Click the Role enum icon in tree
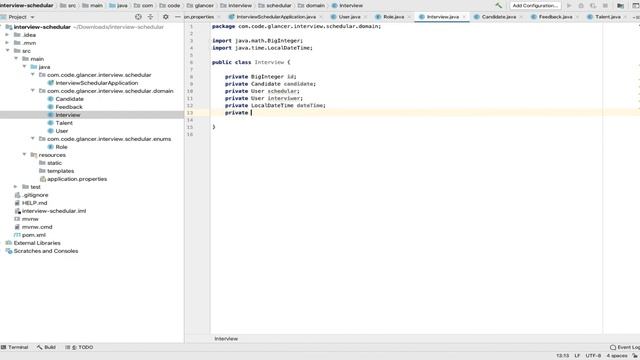 tap(51, 147)
